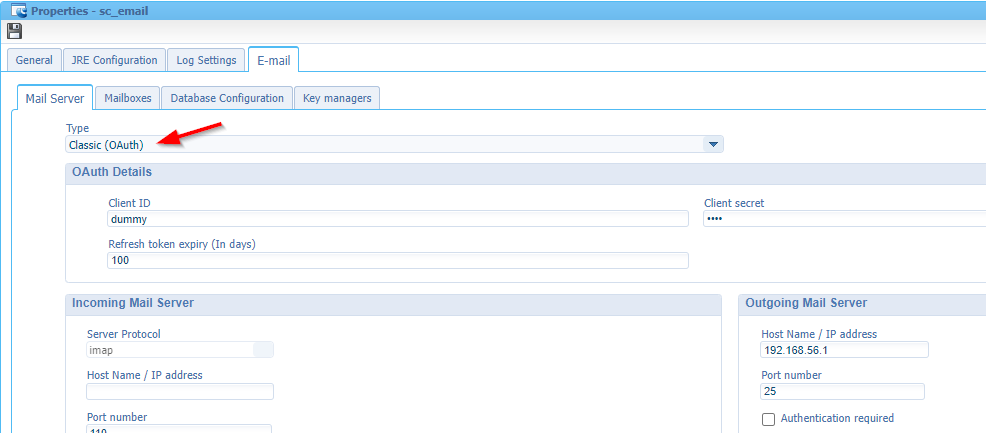Open the Mailboxes sub-tab
The width and height of the screenshot is (986, 433).
pyautogui.click(x=127, y=98)
